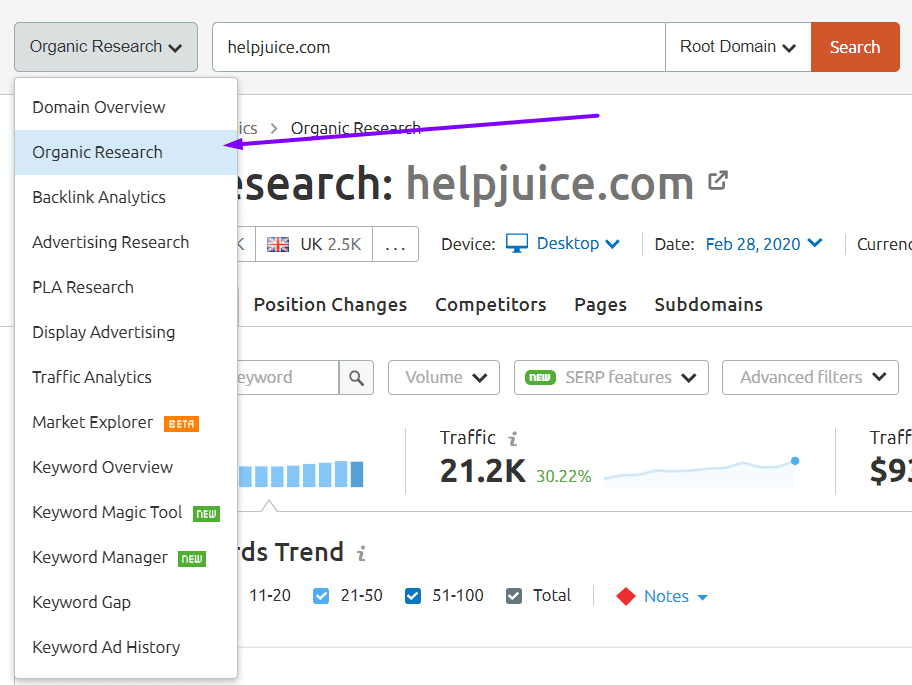Click the NEW badge on Keyword Magic Tool

206,514
